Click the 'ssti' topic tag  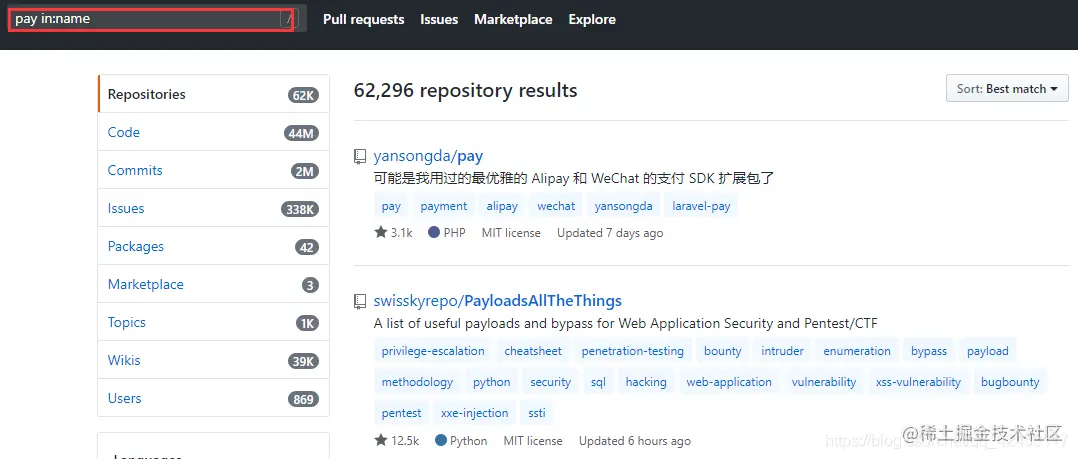pyautogui.click(x=537, y=413)
